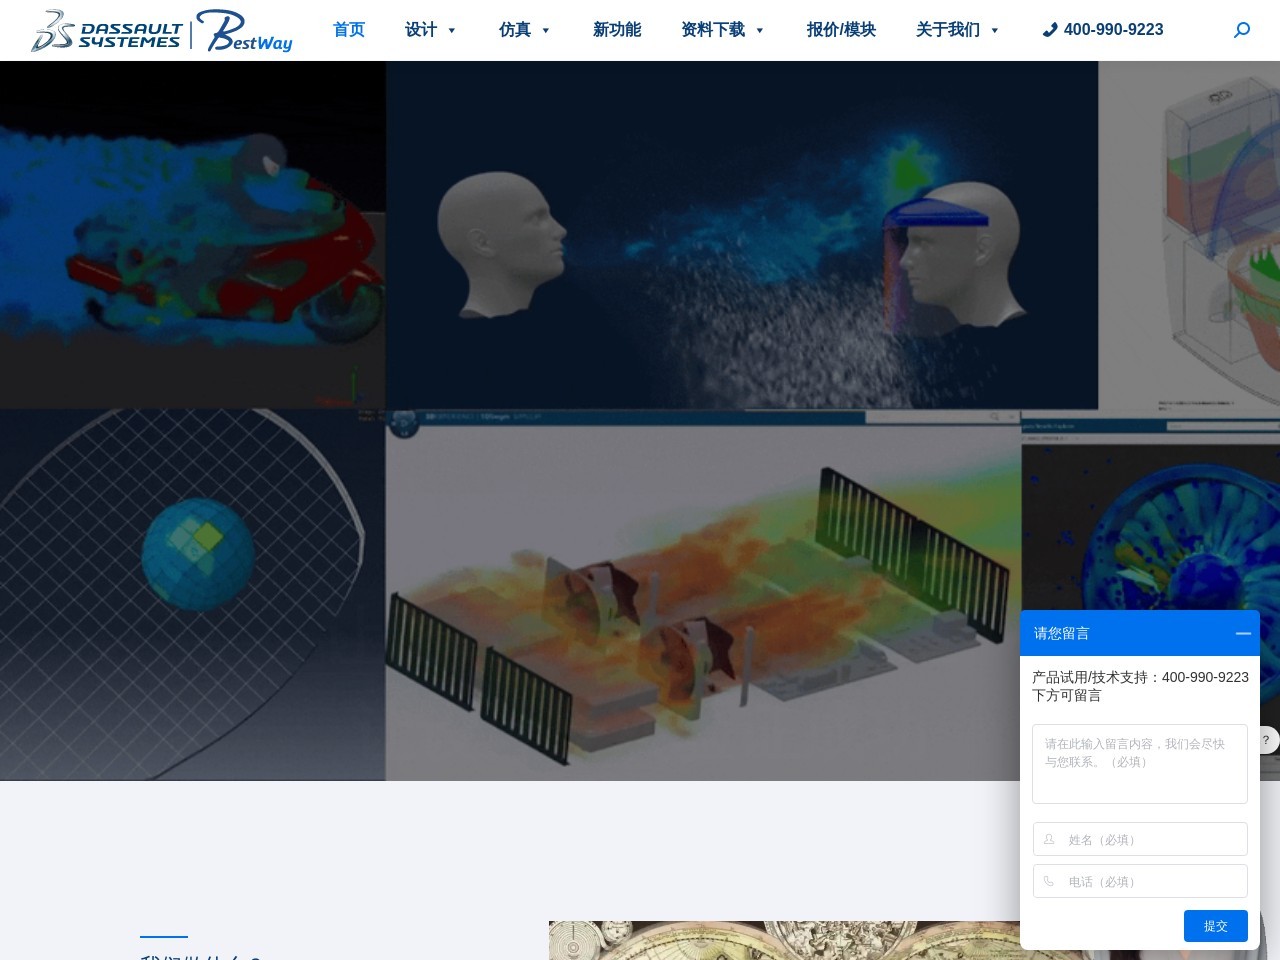1280x960 pixels.
Task: Click the two heads spray simulation banner
Action: pyautogui.click(x=741, y=235)
